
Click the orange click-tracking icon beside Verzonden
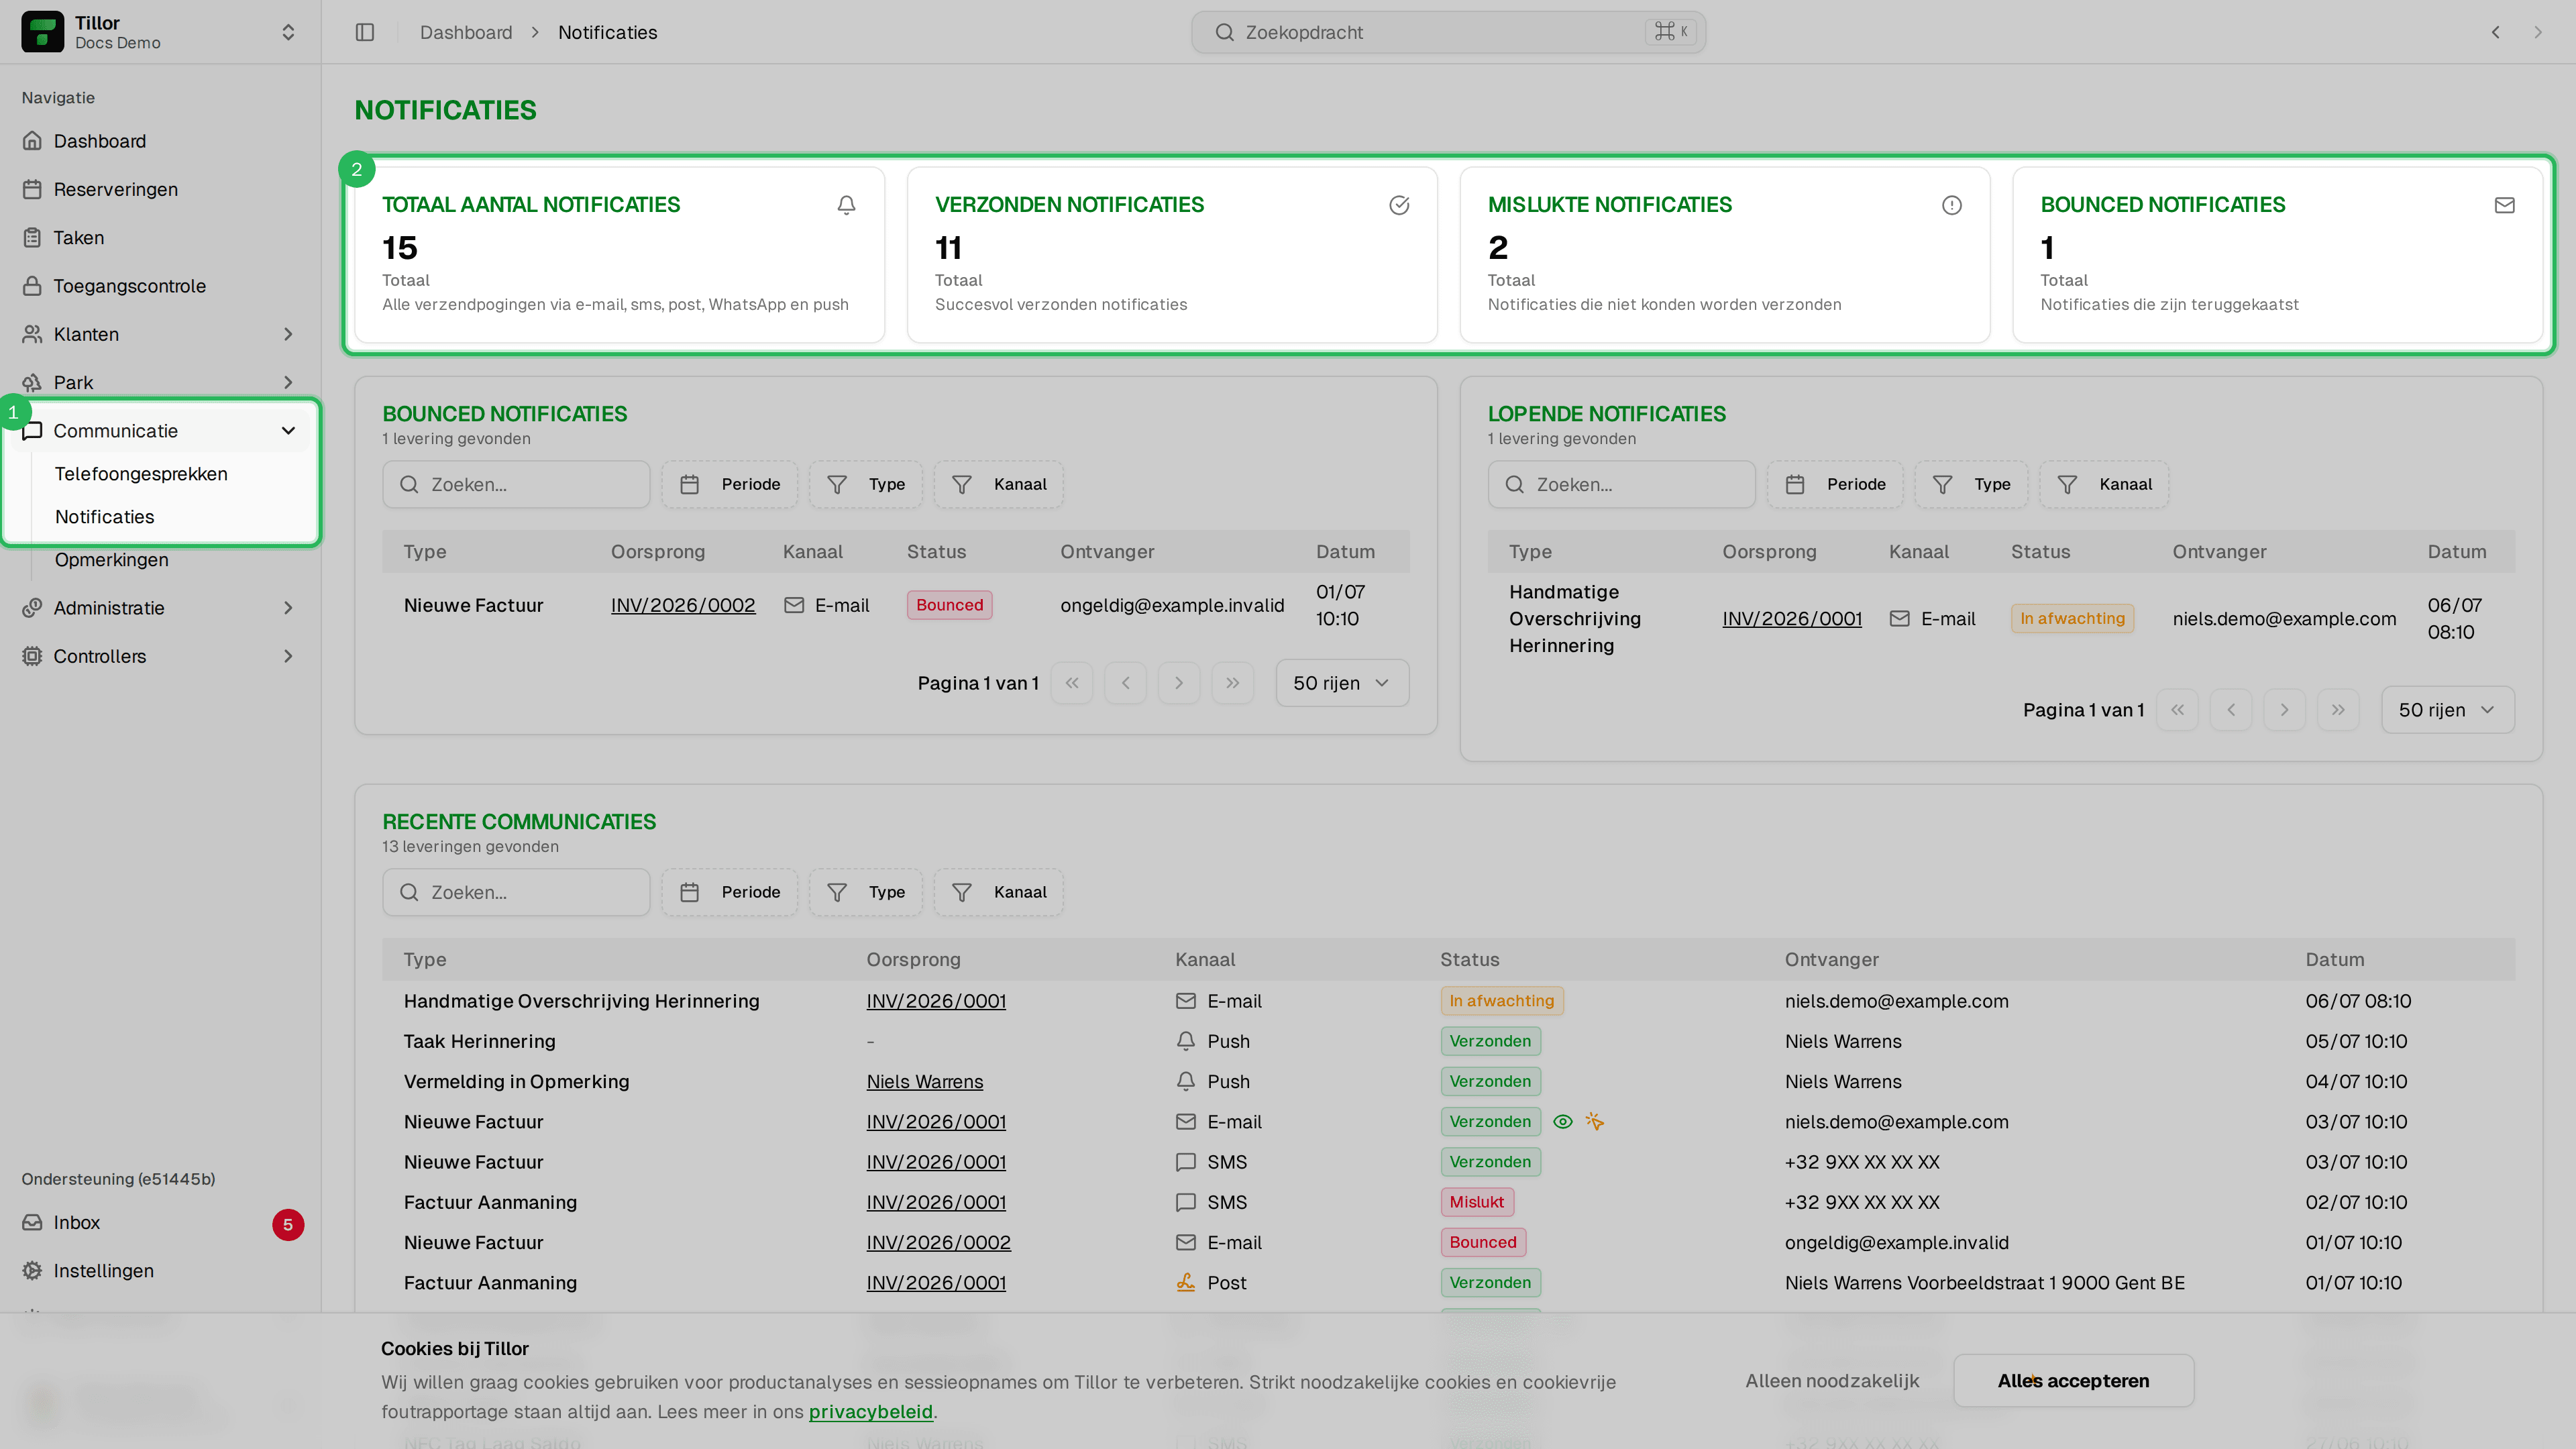pyautogui.click(x=1595, y=1122)
